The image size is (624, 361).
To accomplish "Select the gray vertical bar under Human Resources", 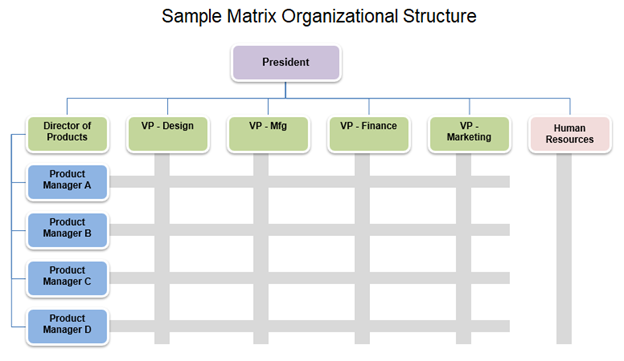I will (564, 248).
